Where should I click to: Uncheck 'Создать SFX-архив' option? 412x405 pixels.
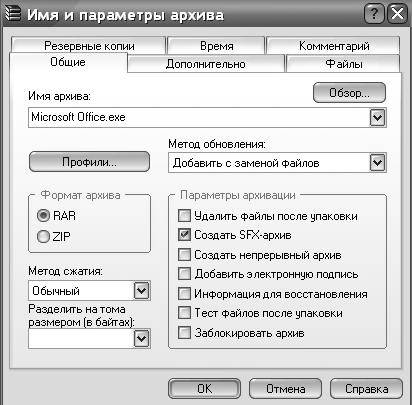pyautogui.click(x=184, y=235)
